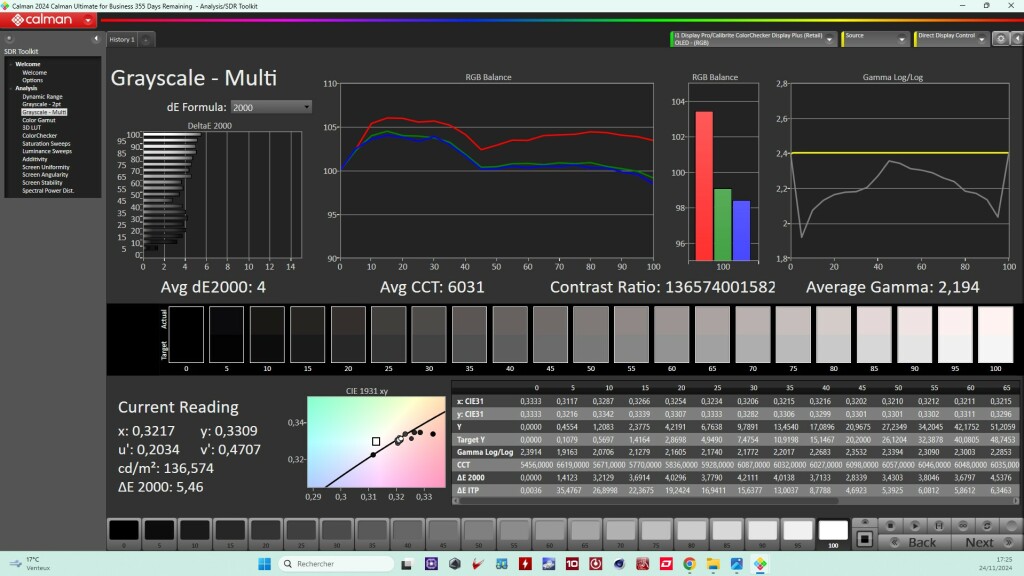
Task: Open Saturation Sweeps in the sidebar
Action: click(46, 144)
